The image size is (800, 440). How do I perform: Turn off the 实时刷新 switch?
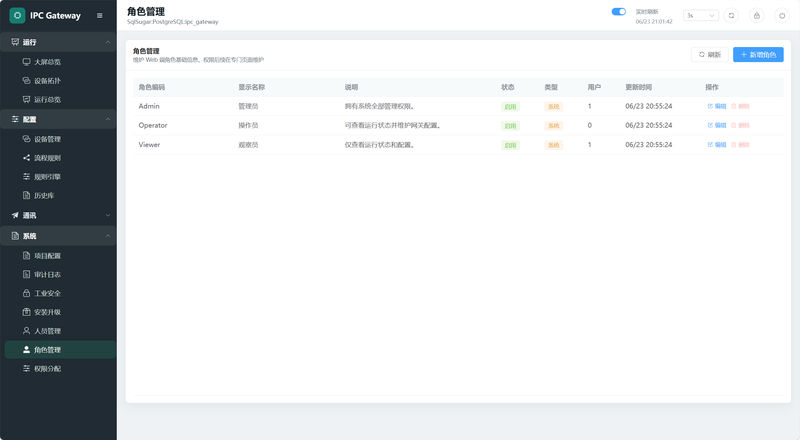(619, 12)
